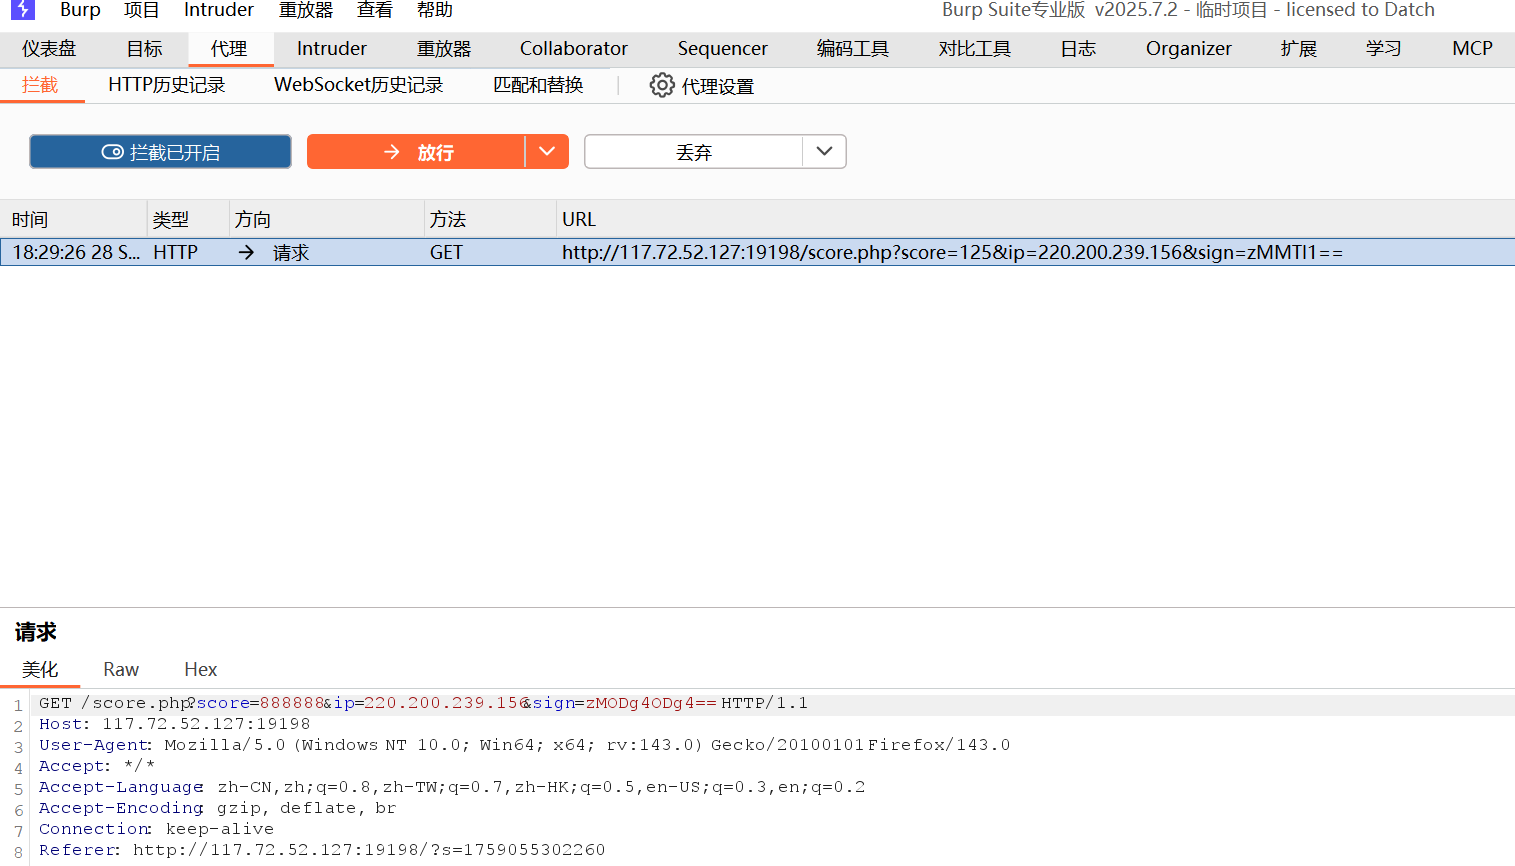1515x866 pixels.
Task: Click the User-Agent header line
Action: coord(524,745)
